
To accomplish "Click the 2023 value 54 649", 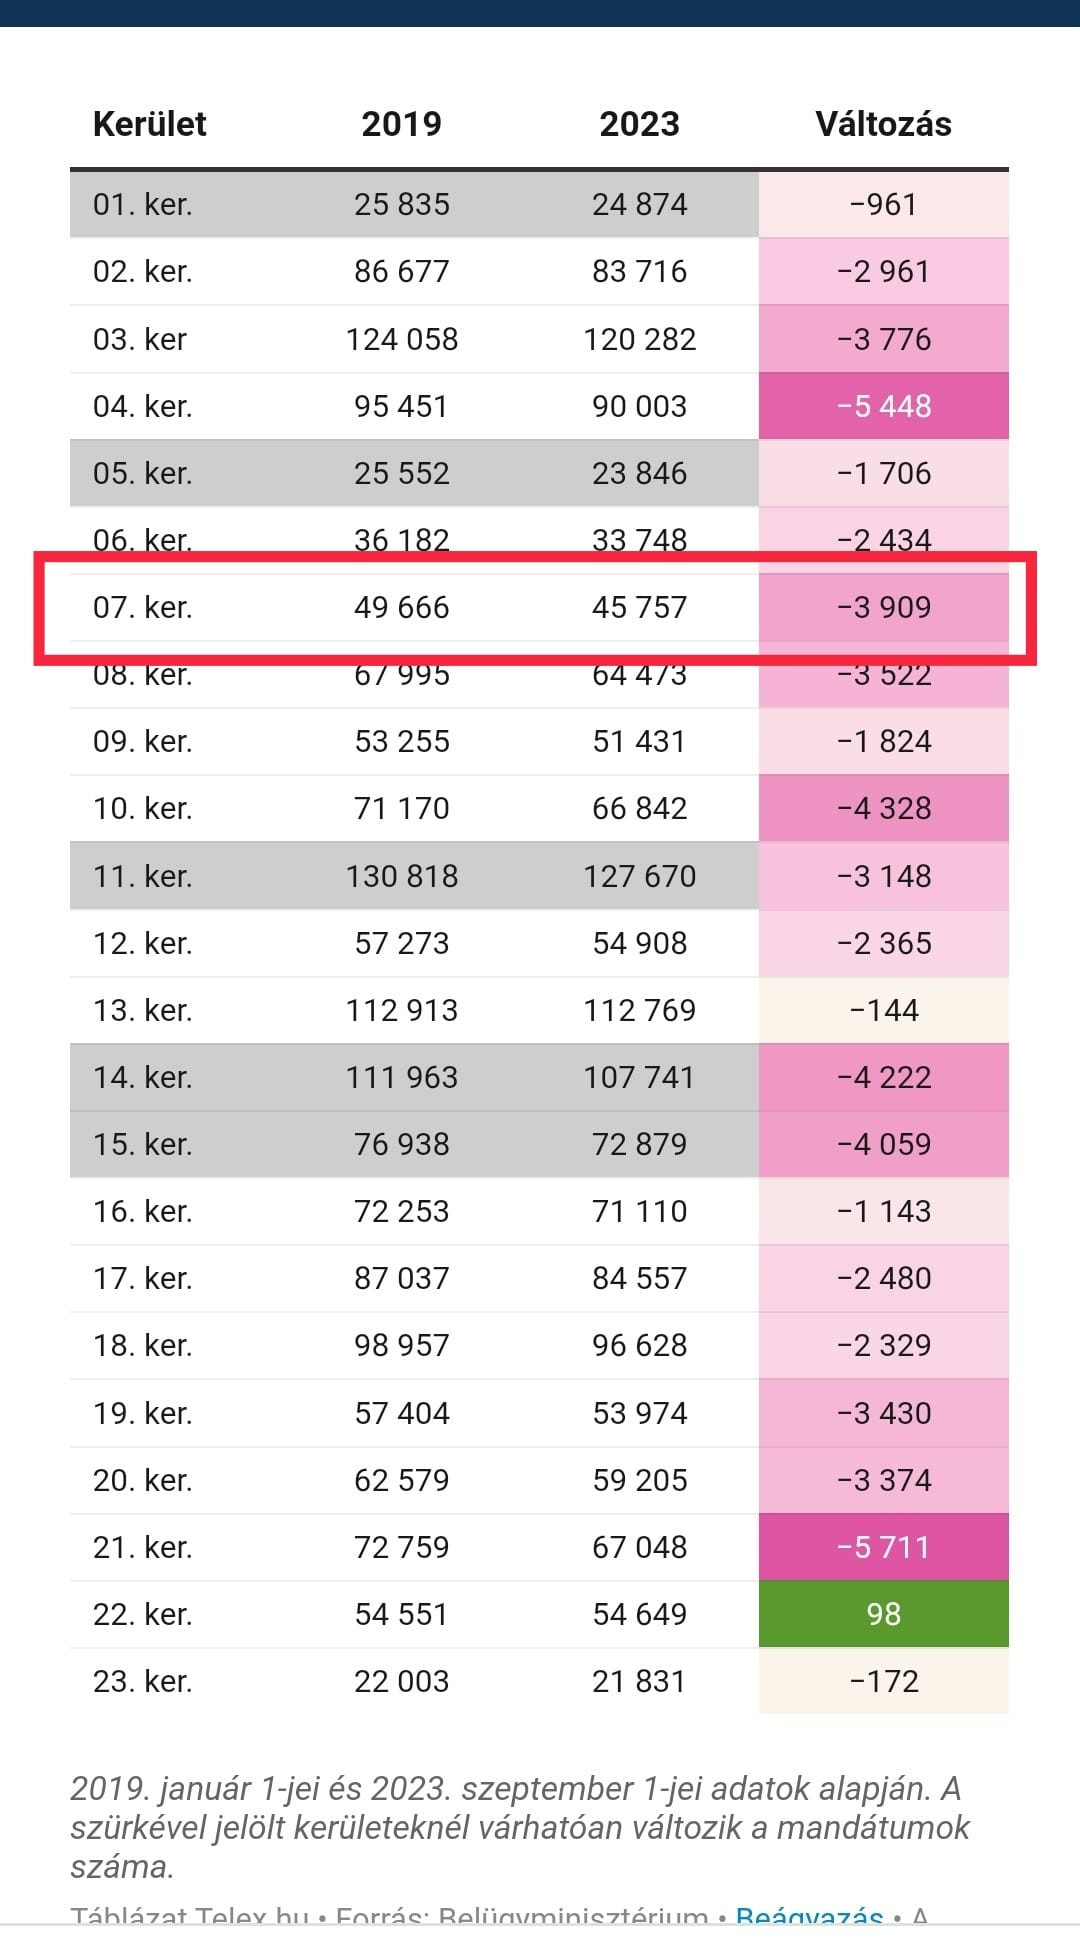I will pyautogui.click(x=640, y=1614).
